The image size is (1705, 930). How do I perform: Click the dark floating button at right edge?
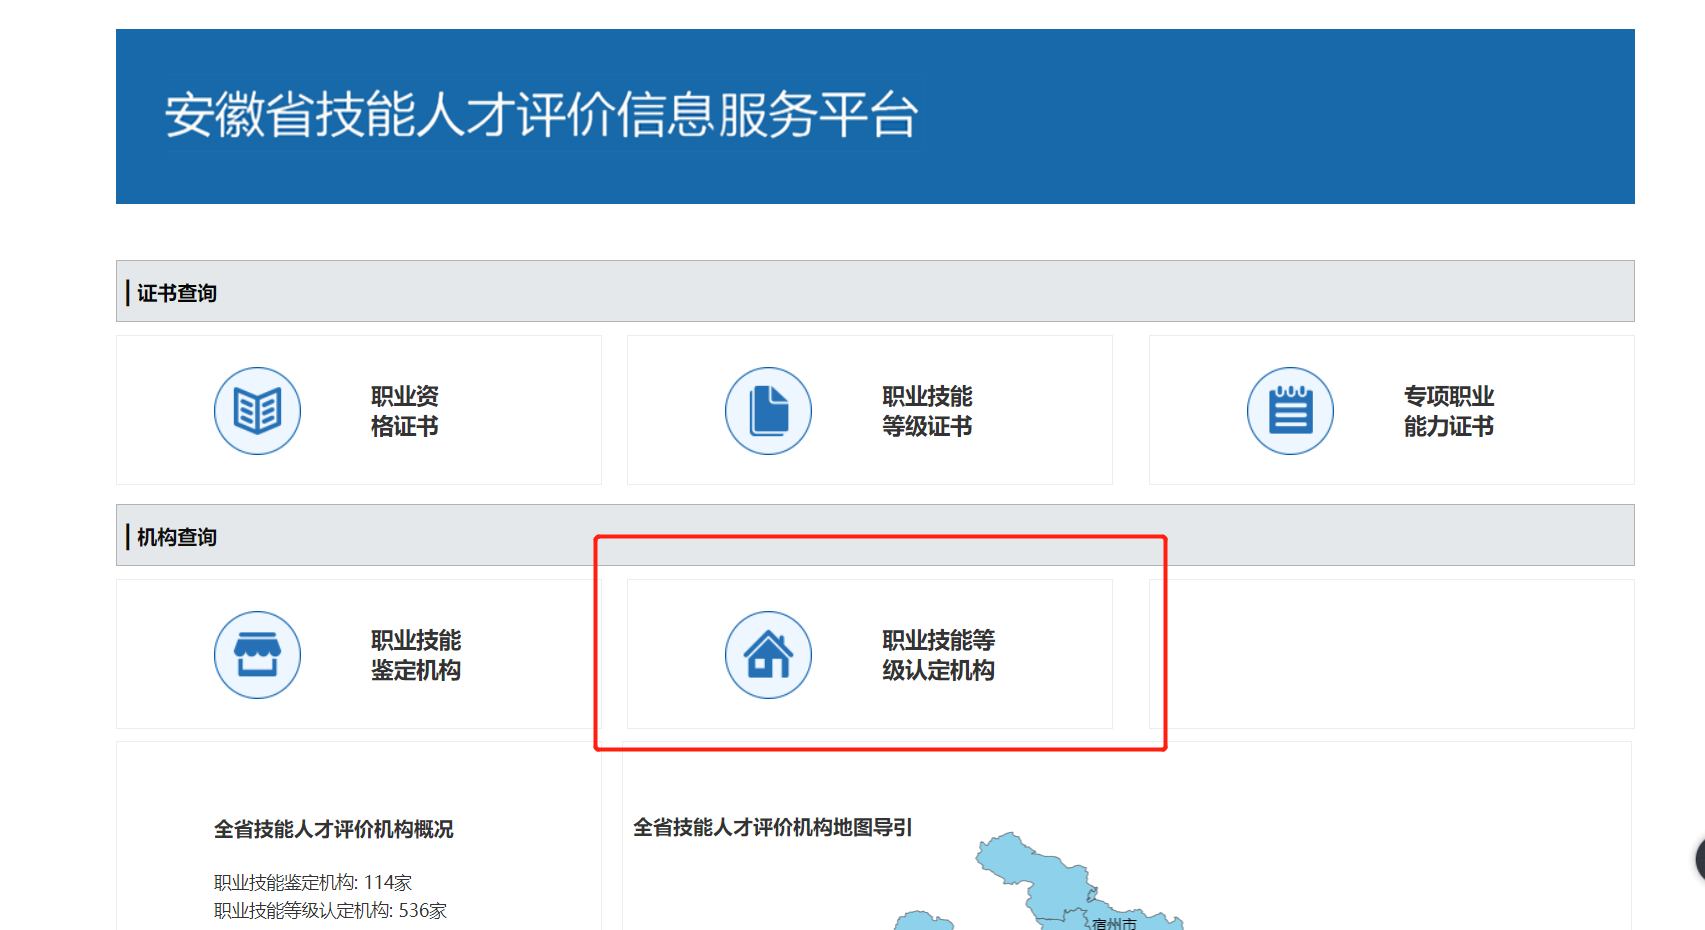(1699, 859)
